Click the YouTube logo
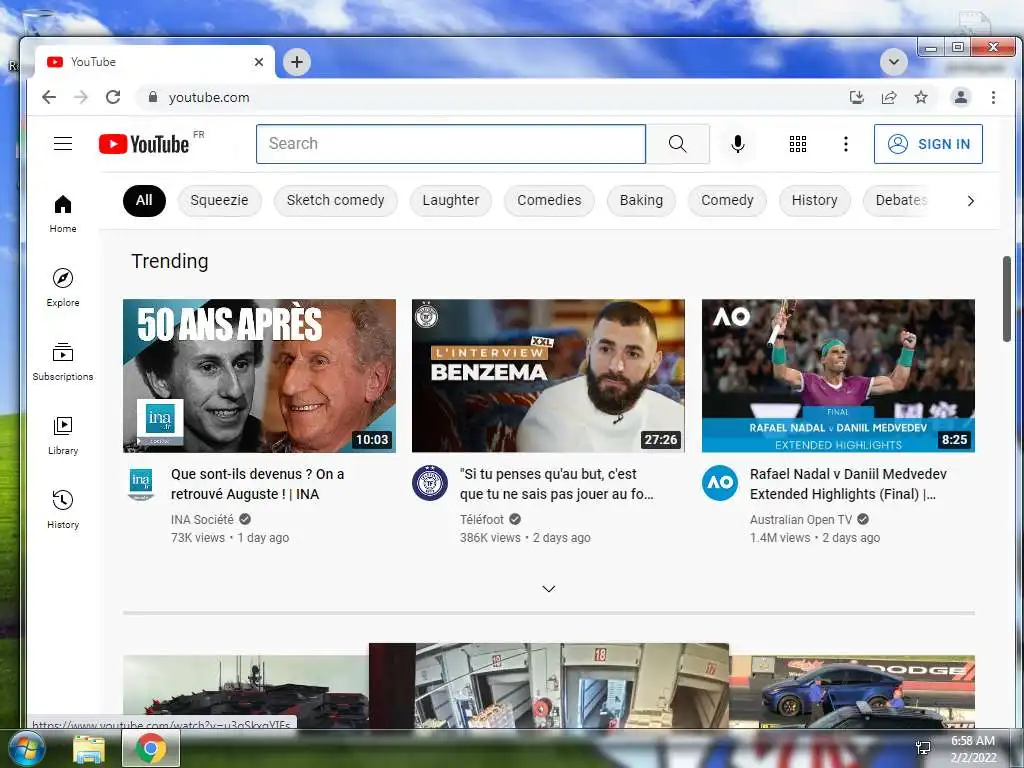 pyautogui.click(x=144, y=144)
